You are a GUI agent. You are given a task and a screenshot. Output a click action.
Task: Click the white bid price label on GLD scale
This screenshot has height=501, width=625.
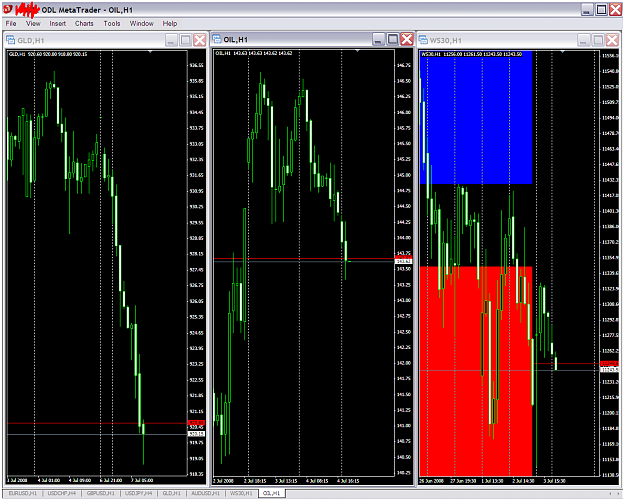[x=196, y=434]
